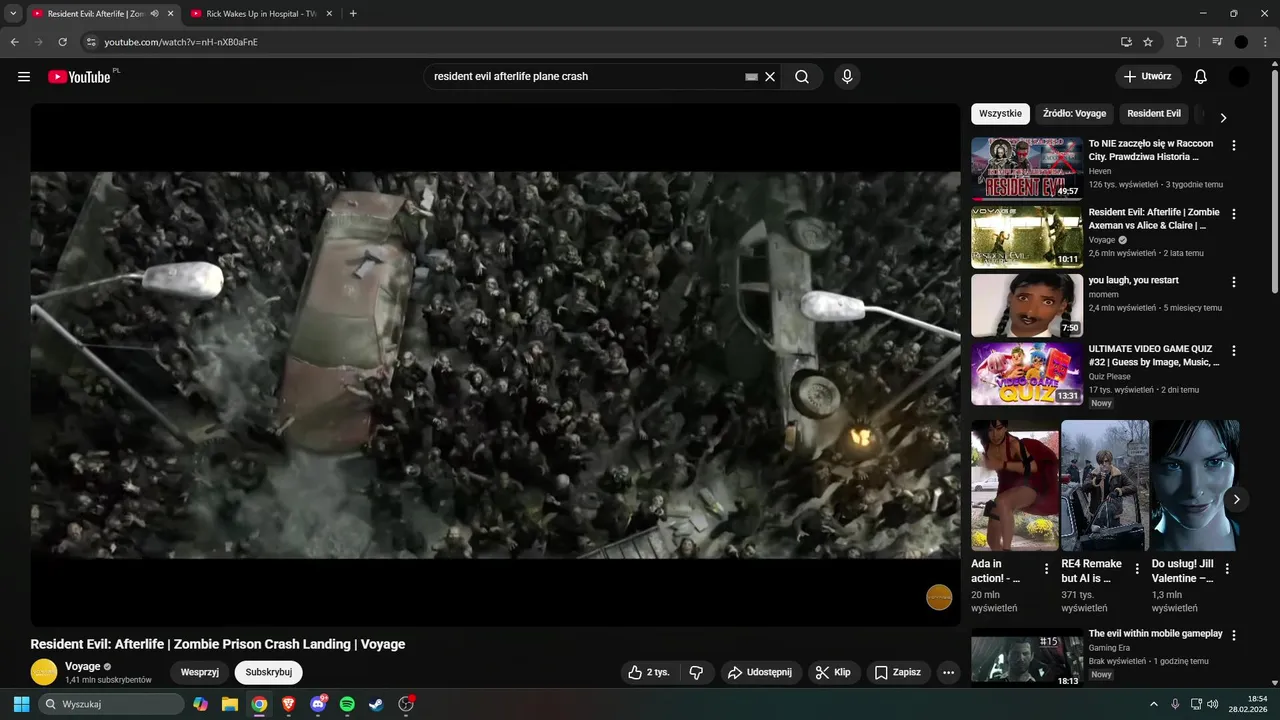1280x720 pixels.
Task: Open options for Zombie Axeman video
Action: 1233,214
